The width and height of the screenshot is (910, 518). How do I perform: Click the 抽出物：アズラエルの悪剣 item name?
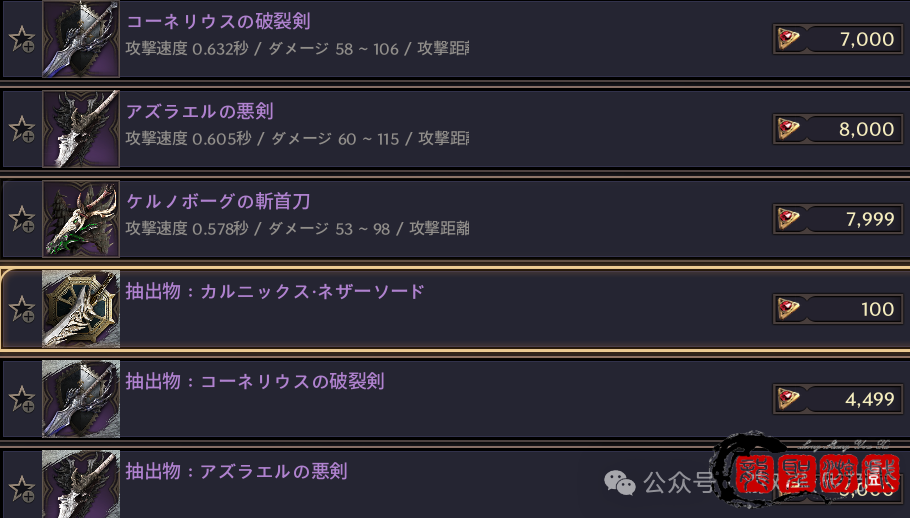click(x=236, y=471)
